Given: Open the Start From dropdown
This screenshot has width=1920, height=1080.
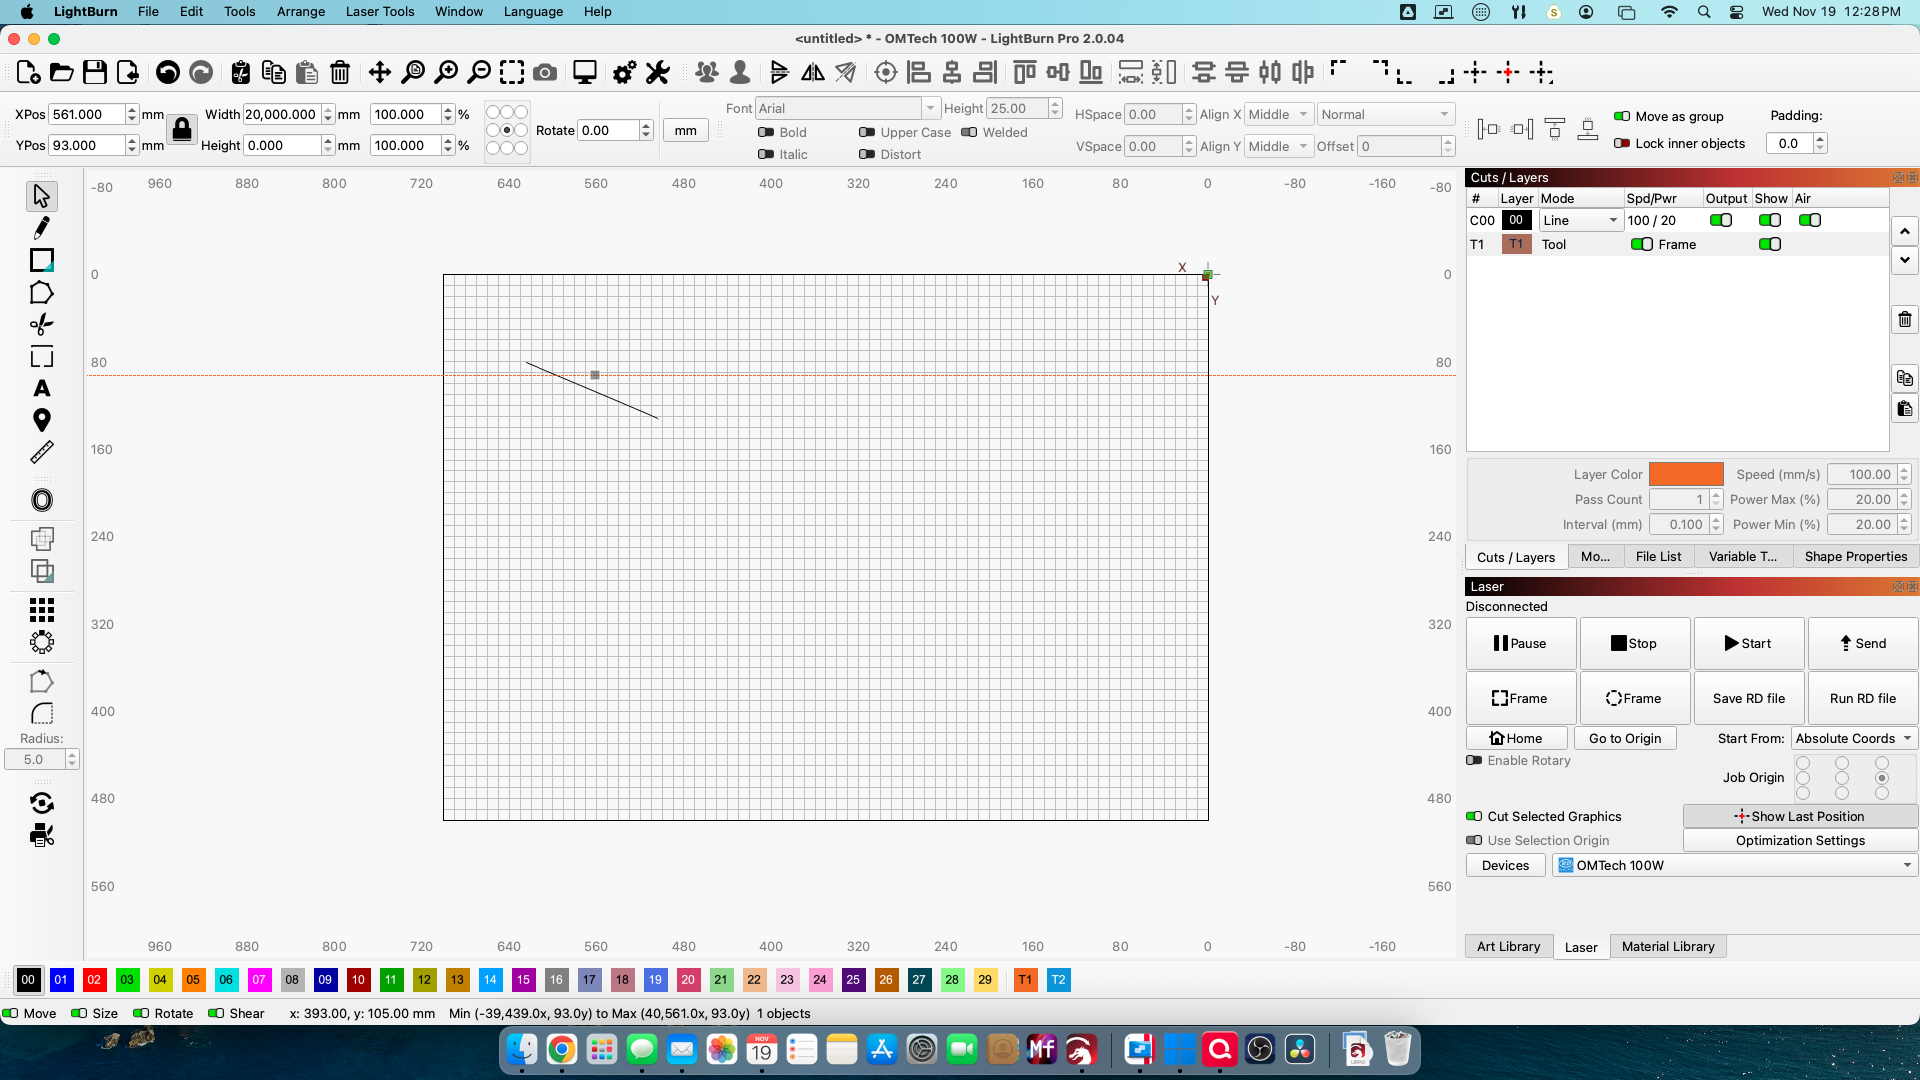Looking at the screenshot, I should pyautogui.click(x=1852, y=739).
